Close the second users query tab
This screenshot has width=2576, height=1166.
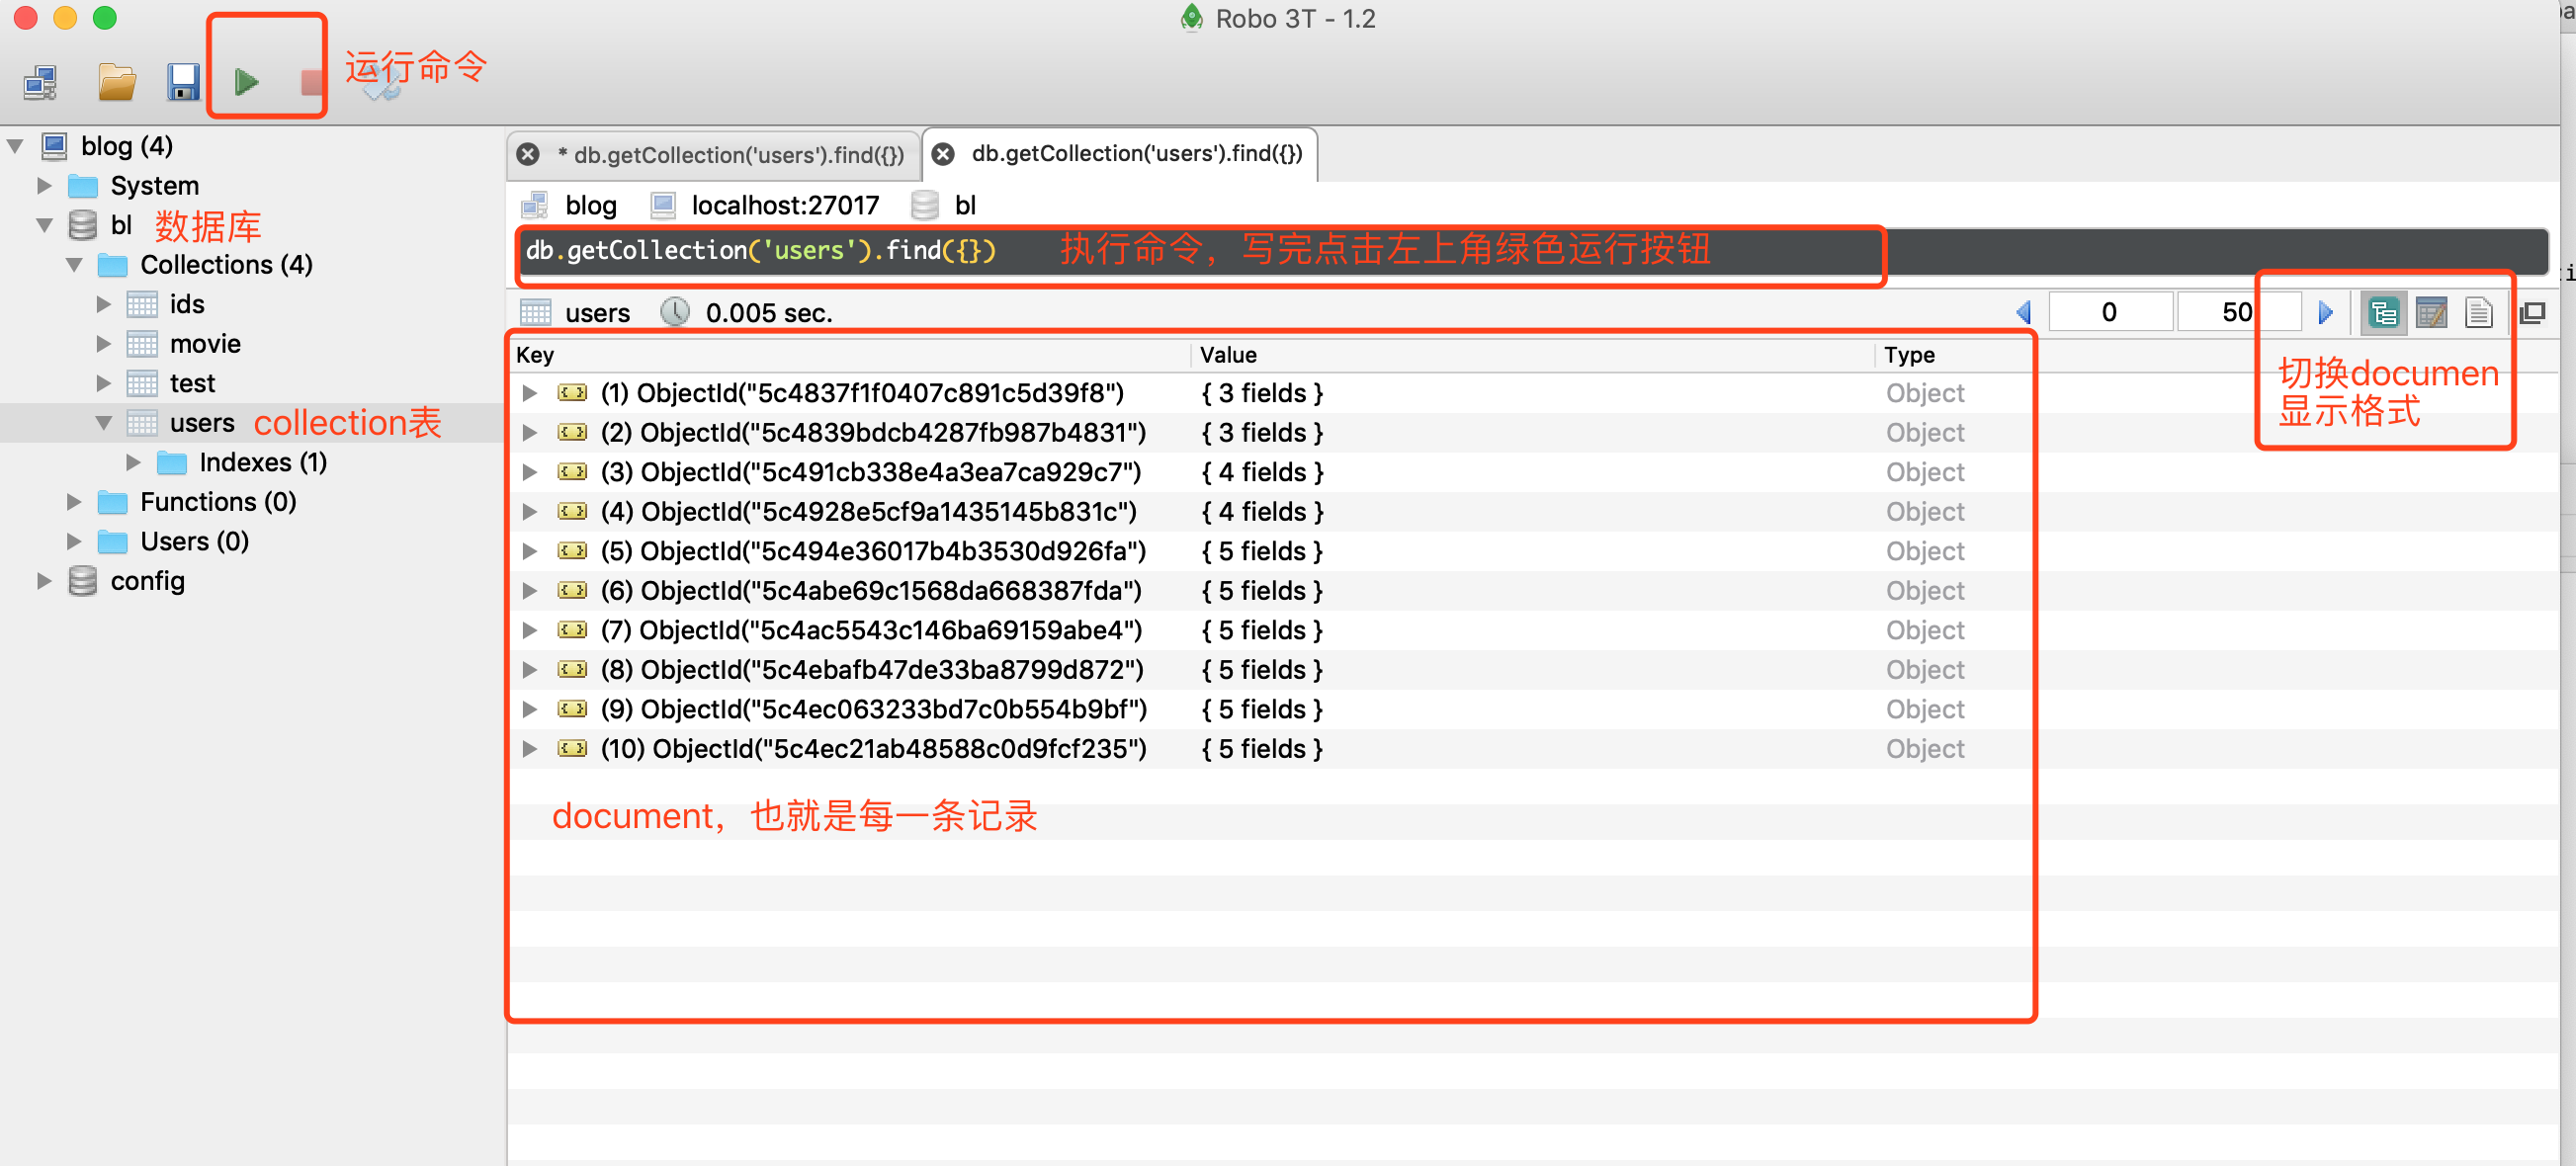(942, 154)
